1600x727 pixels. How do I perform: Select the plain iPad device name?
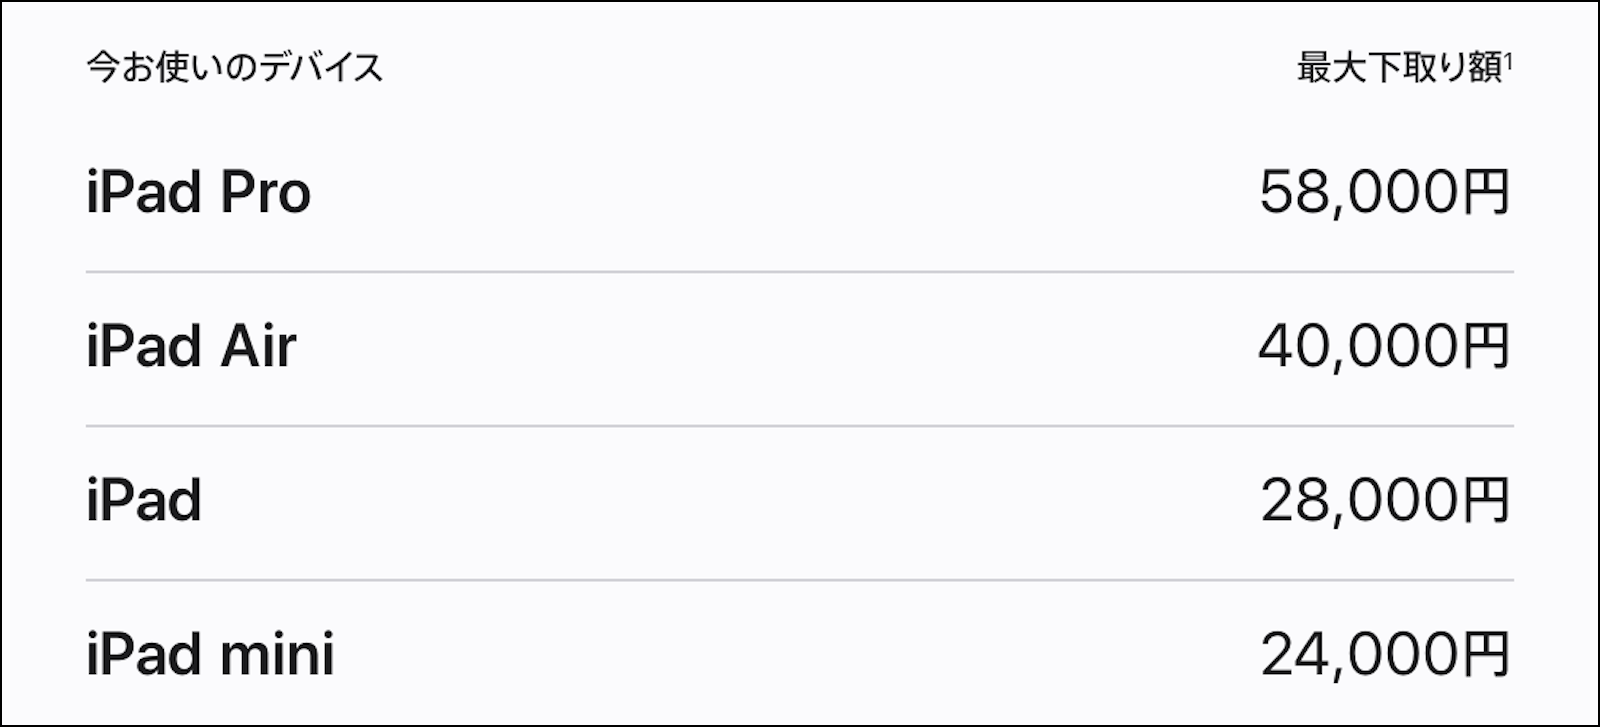click(144, 500)
